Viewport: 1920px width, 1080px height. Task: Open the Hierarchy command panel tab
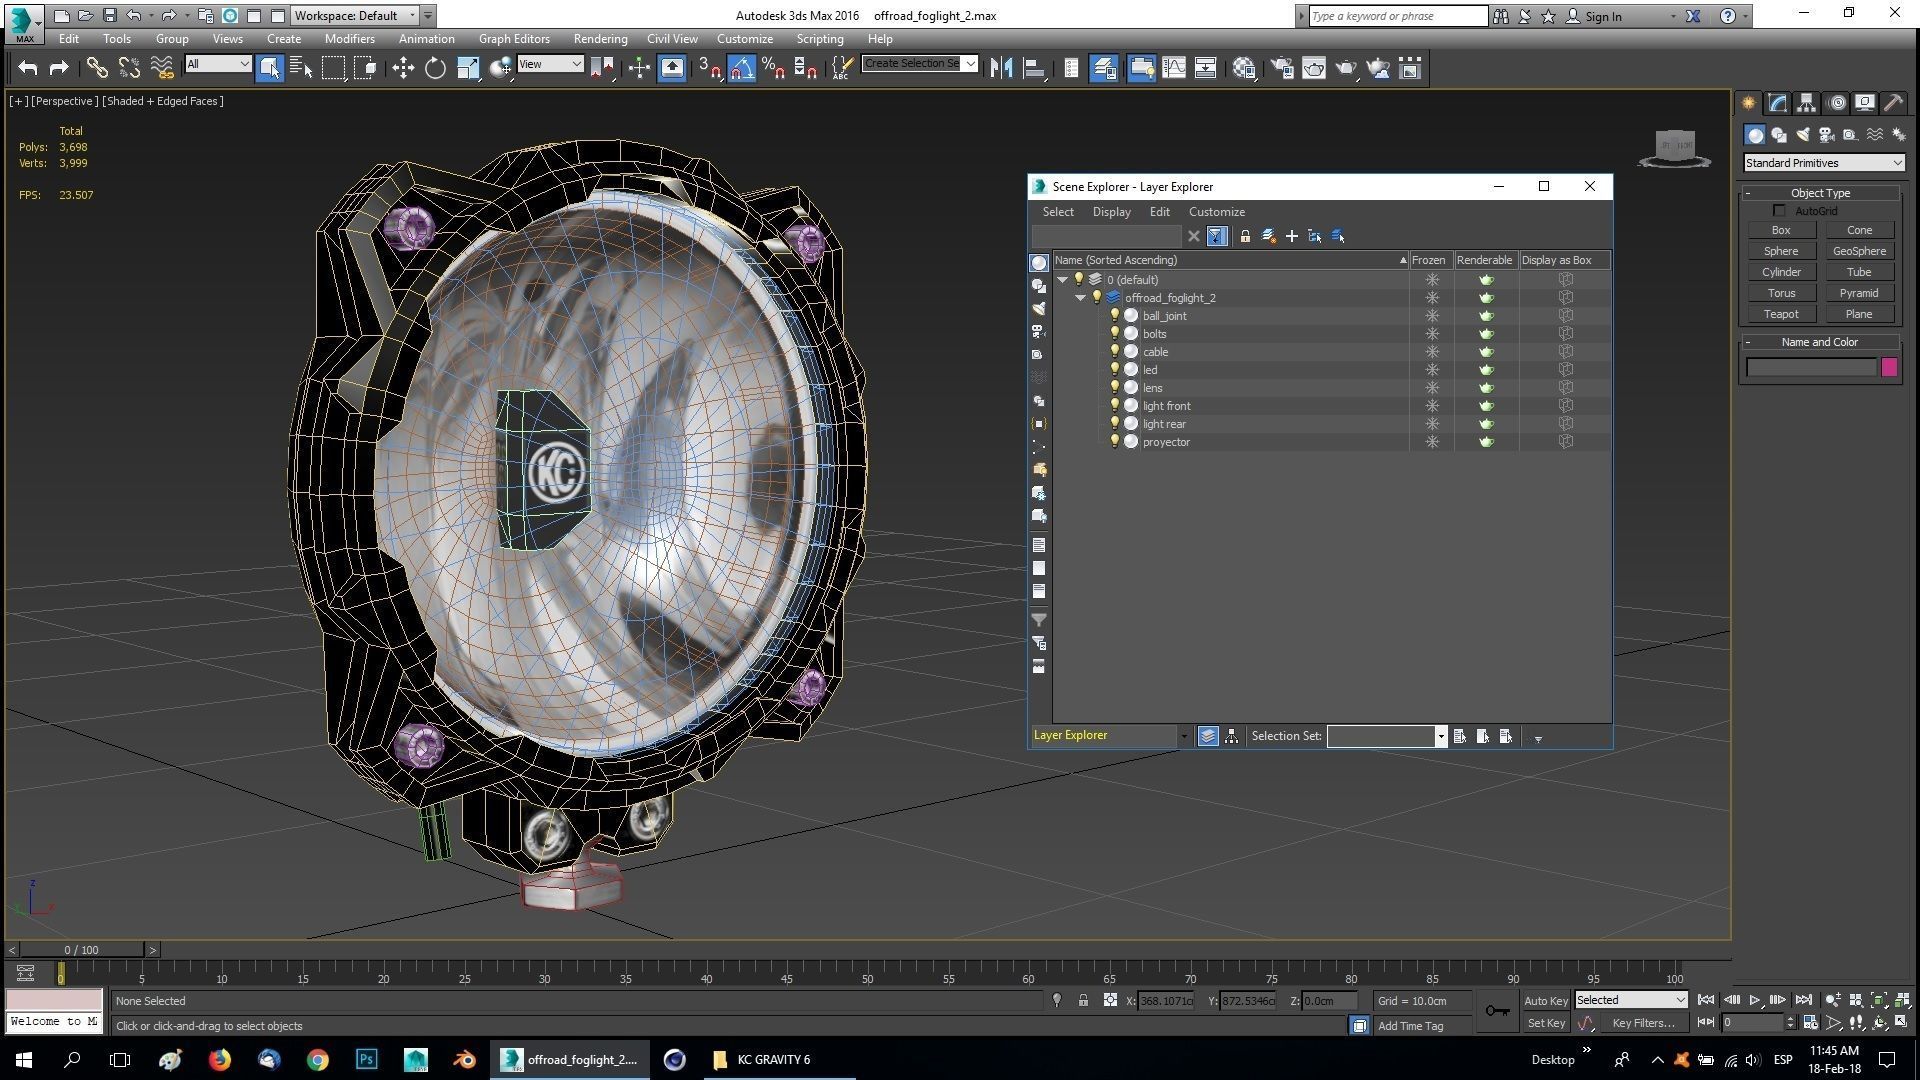tap(1806, 103)
